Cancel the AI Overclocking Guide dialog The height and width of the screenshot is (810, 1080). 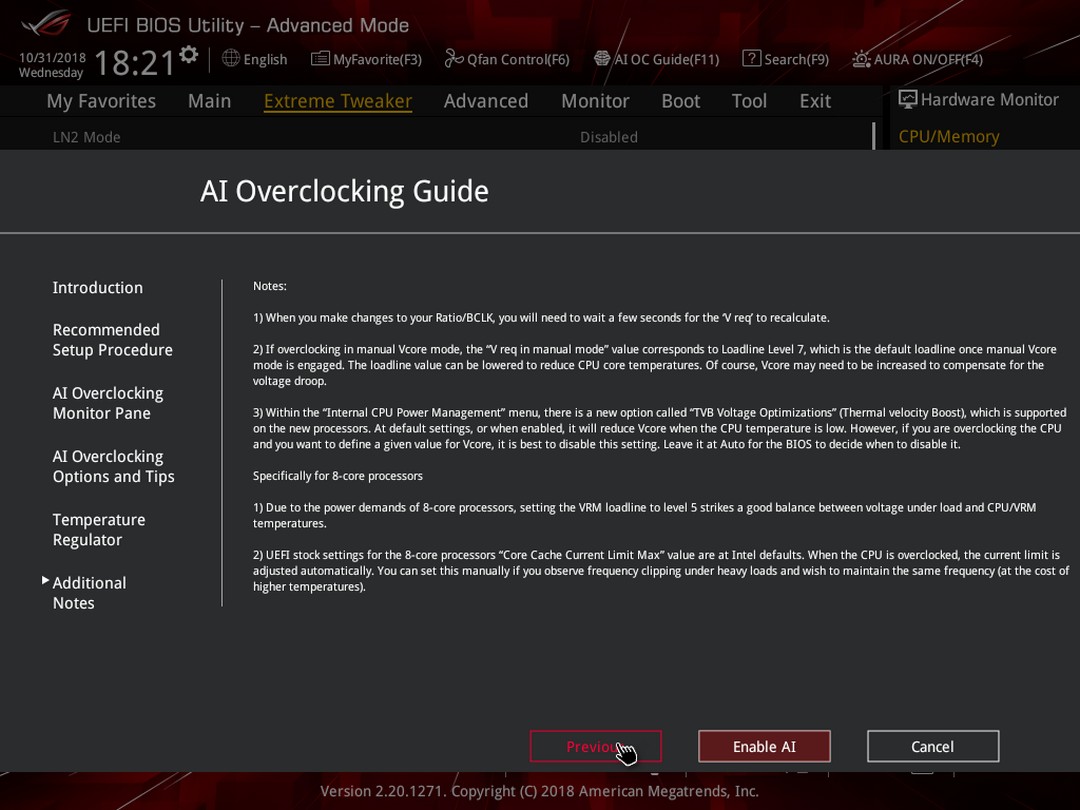pyautogui.click(x=933, y=747)
